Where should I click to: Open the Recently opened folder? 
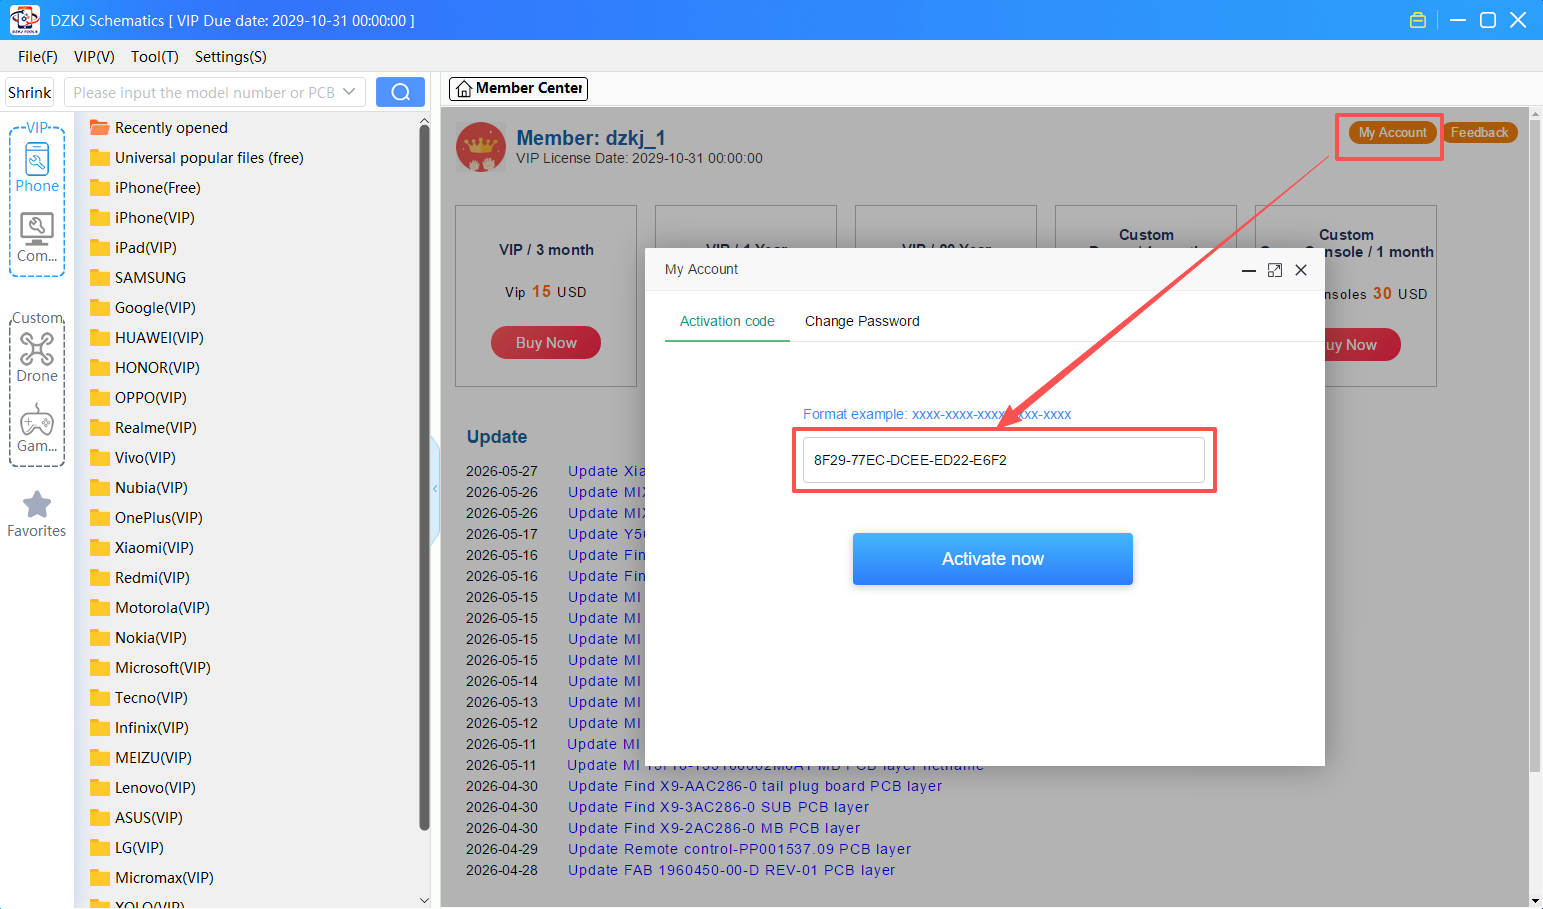pos(159,128)
